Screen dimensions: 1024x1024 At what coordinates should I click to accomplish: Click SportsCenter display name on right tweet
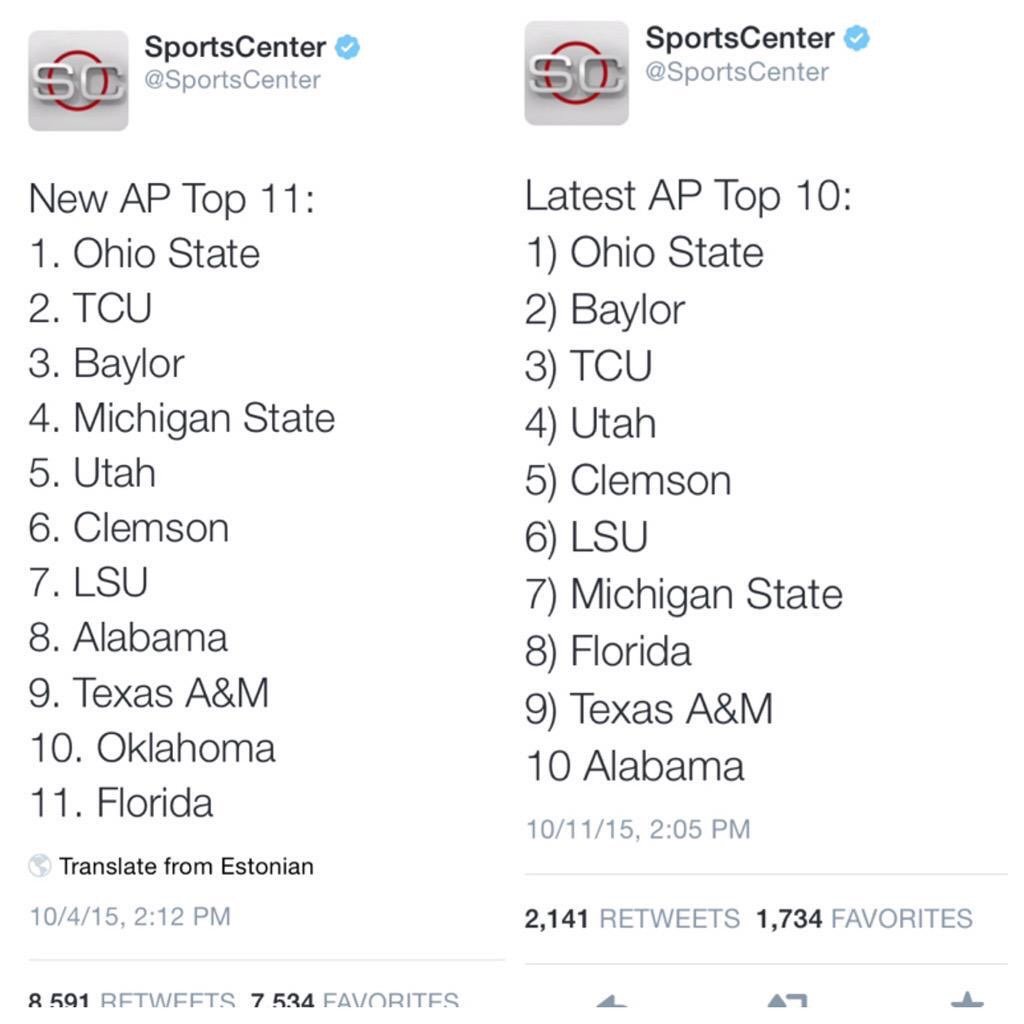(x=740, y=38)
